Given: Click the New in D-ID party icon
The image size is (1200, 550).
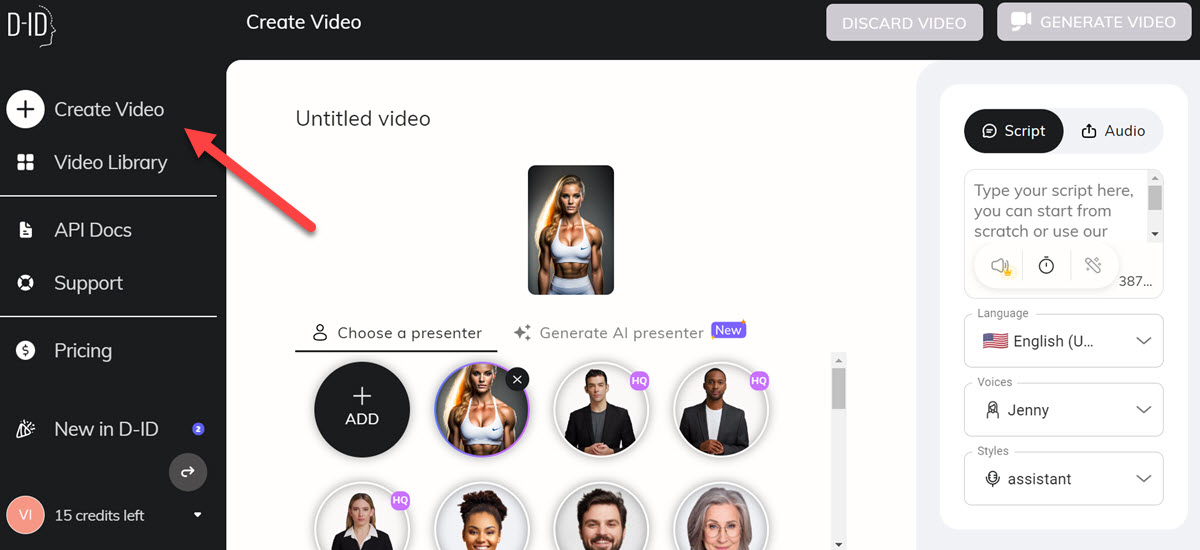Looking at the screenshot, I should pos(26,429).
